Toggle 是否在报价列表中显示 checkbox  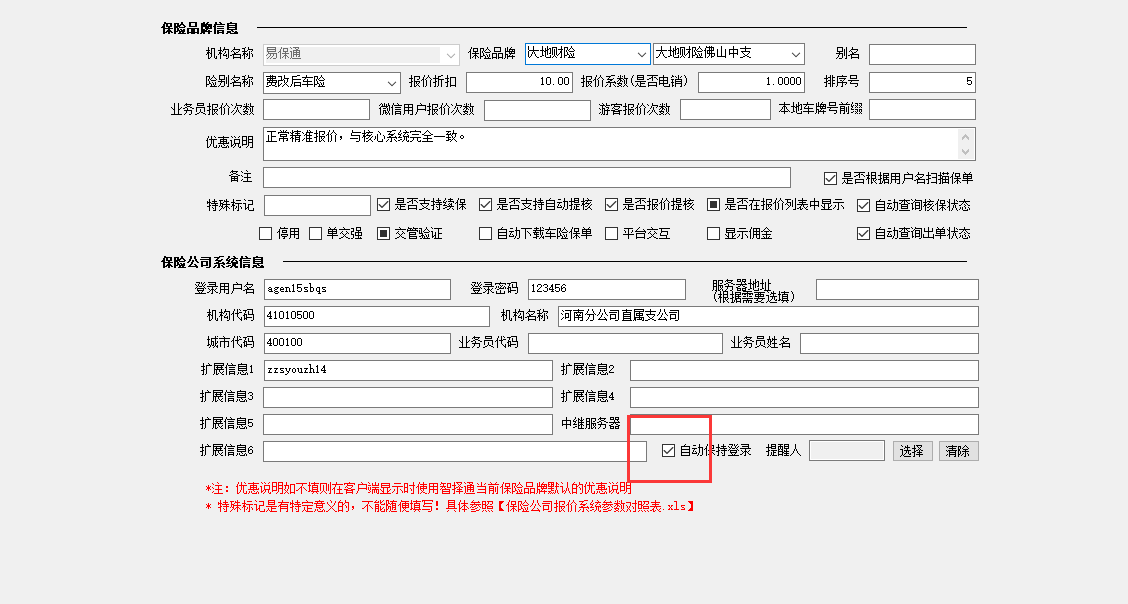(713, 205)
